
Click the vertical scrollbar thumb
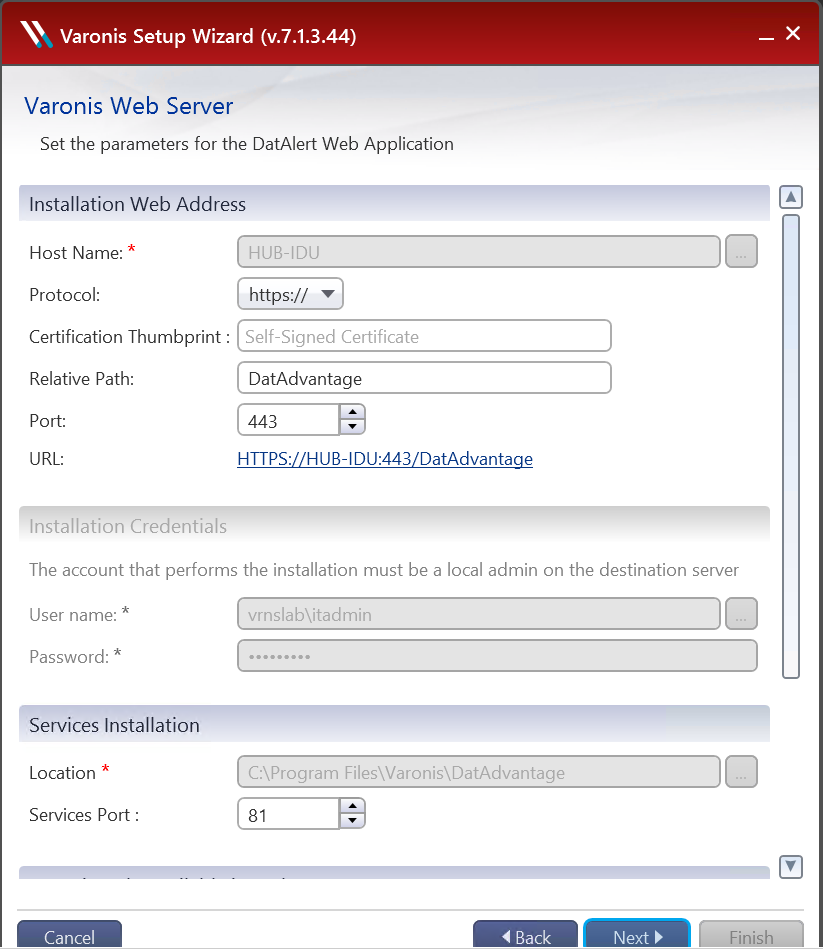pos(791,447)
